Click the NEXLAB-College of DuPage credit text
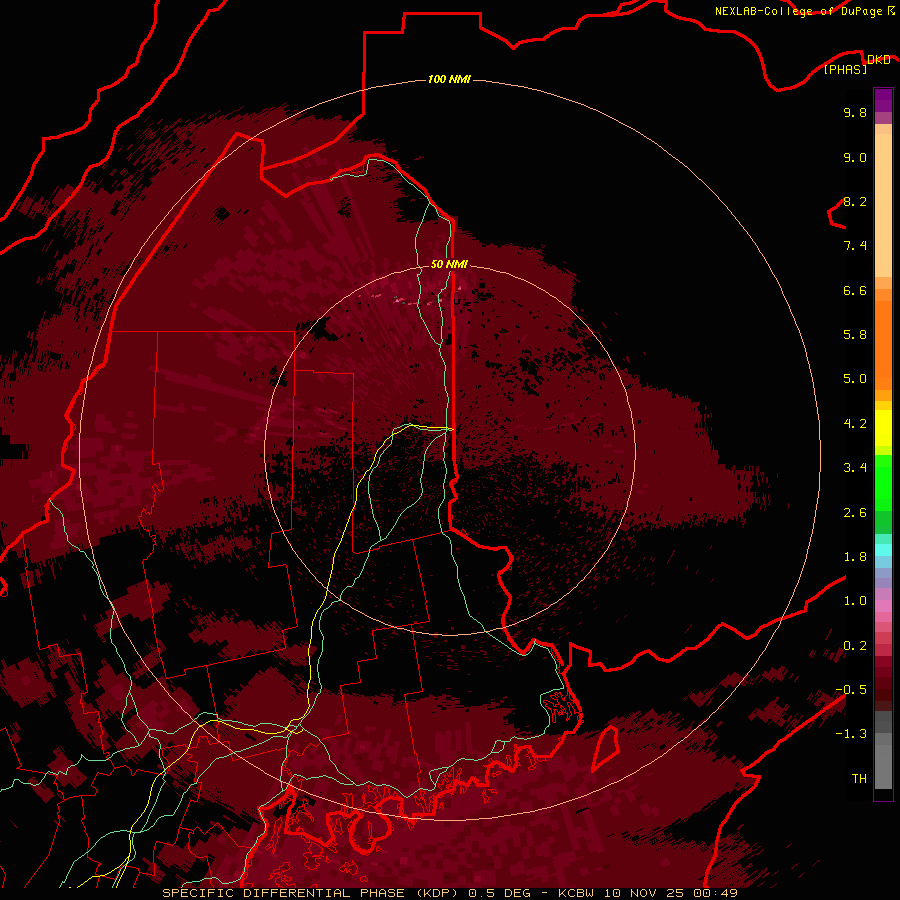The width and height of the screenshot is (900, 900). [x=798, y=11]
